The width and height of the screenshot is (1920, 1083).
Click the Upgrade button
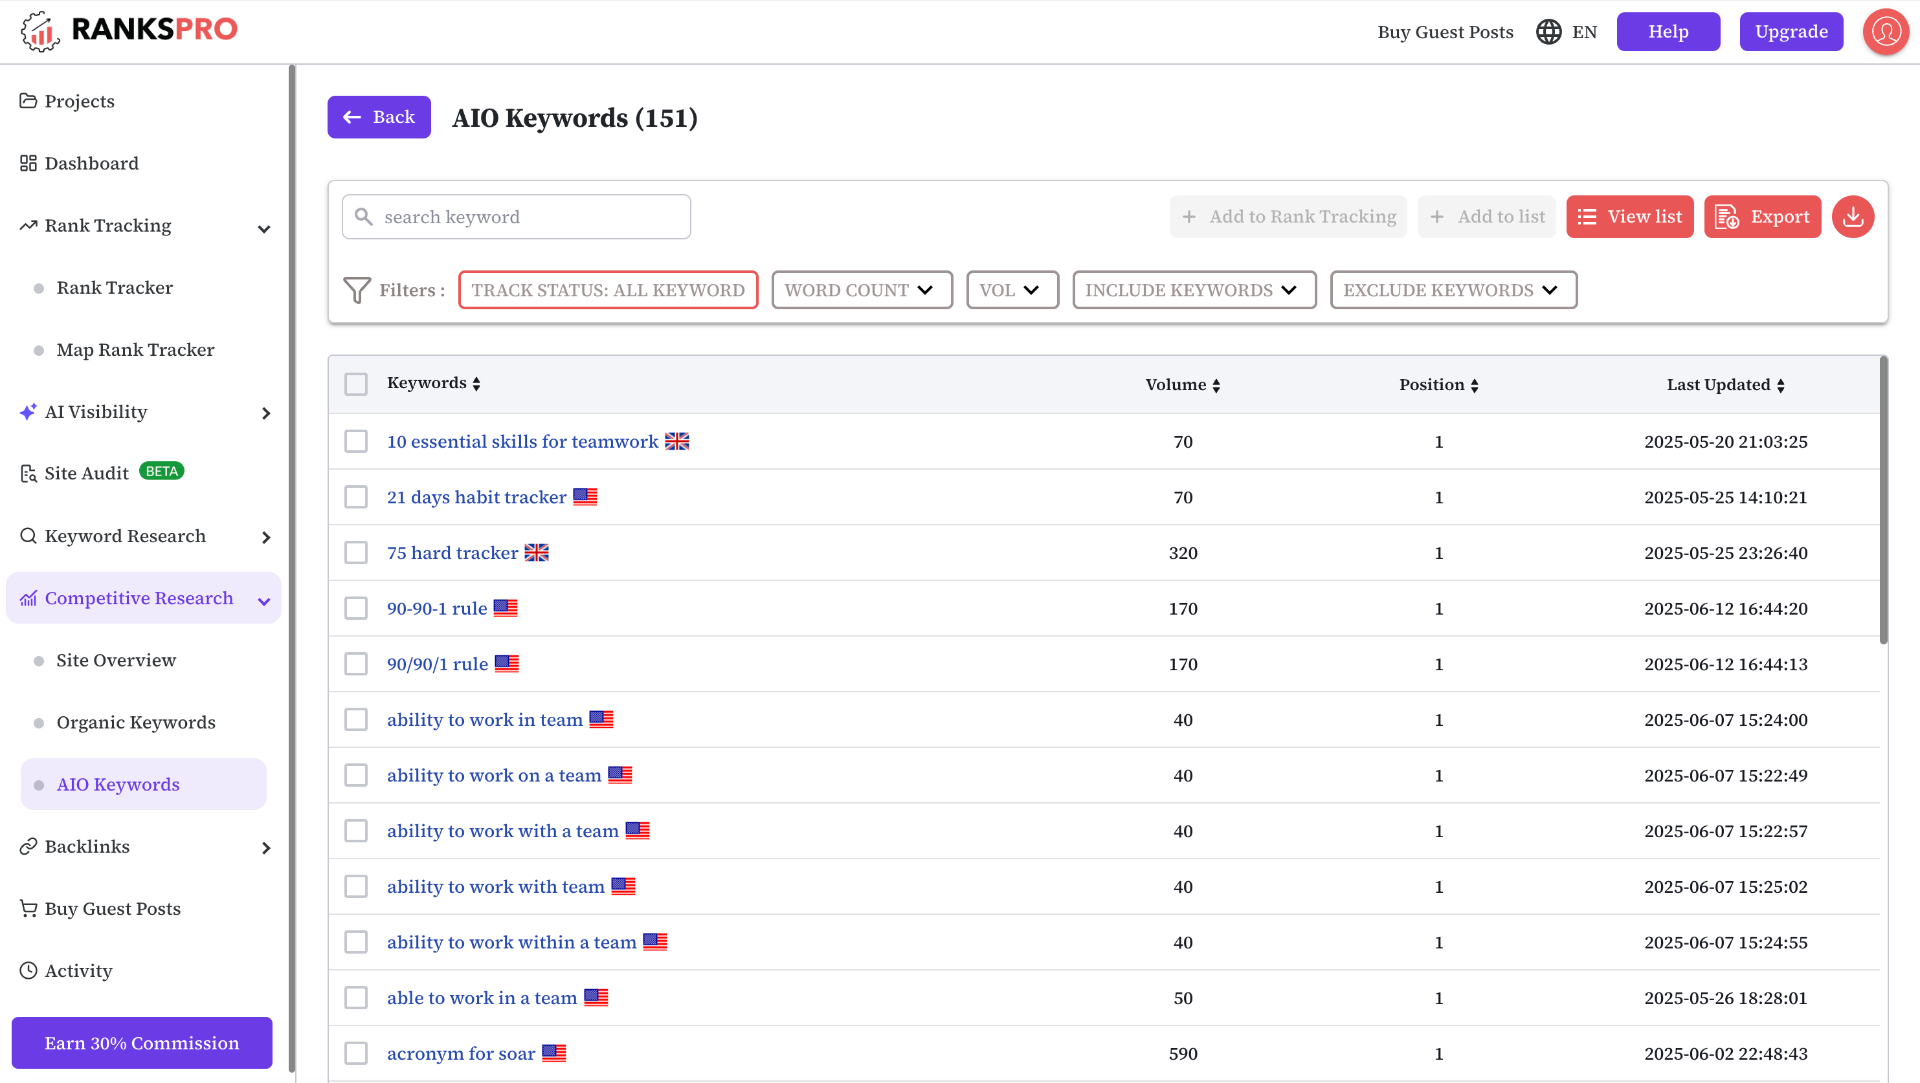click(x=1791, y=32)
